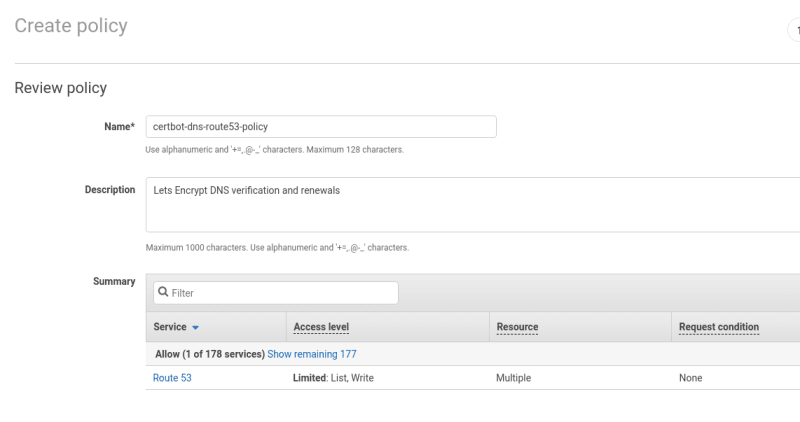Screen dimensions: 800x422
Task: Click the Review policy heading
Action: click(x=61, y=88)
